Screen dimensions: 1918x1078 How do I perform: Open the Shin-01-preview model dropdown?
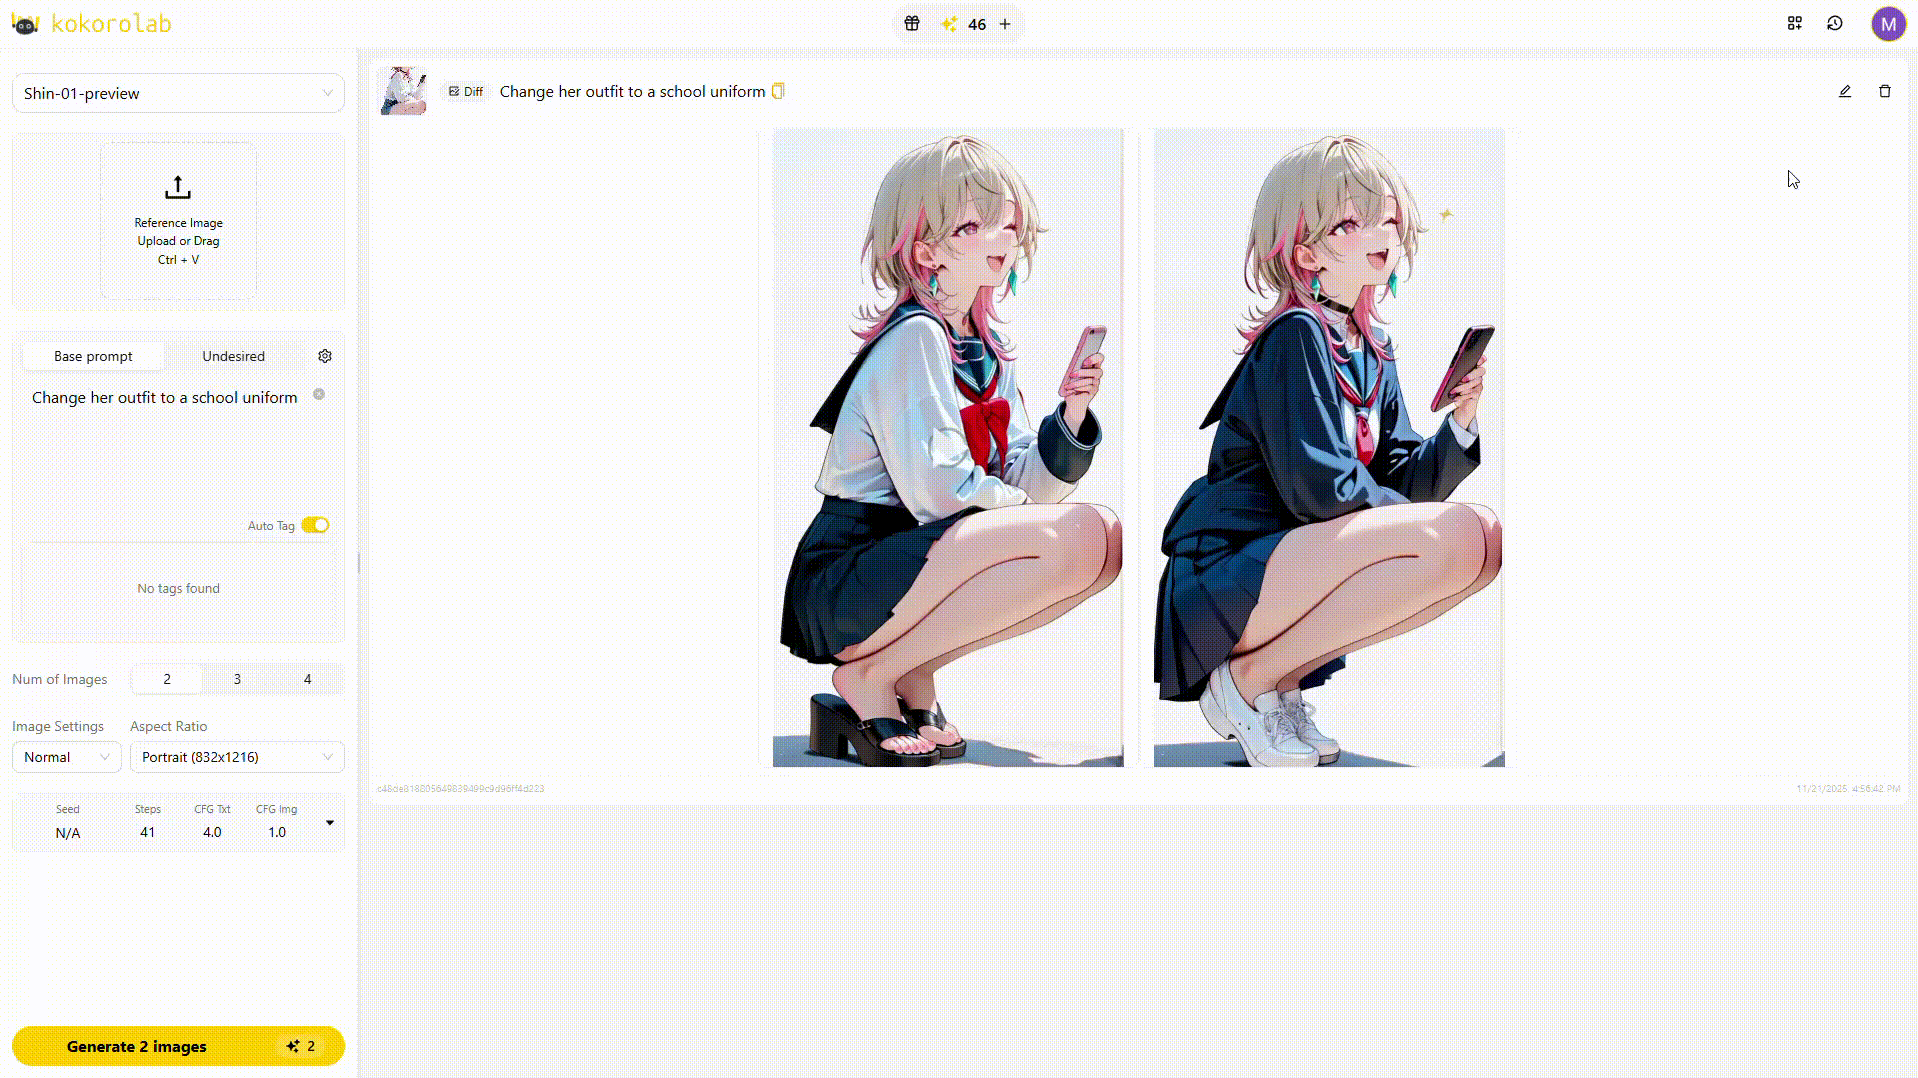(x=178, y=92)
